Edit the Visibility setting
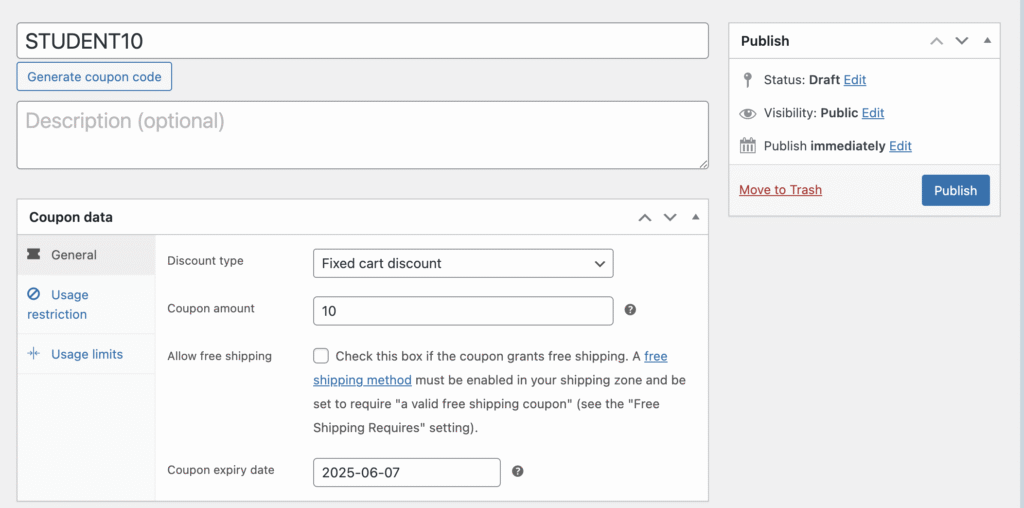The width and height of the screenshot is (1024, 508). (x=873, y=113)
